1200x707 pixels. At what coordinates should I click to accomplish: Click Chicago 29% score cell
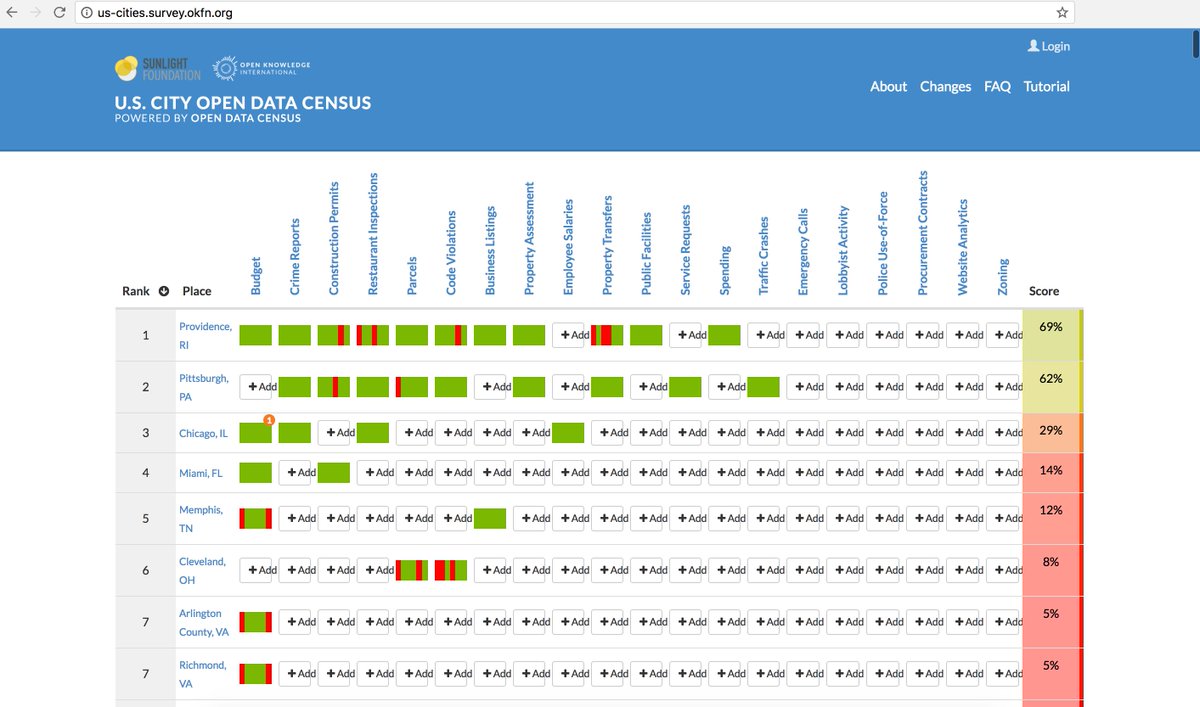[1053, 433]
